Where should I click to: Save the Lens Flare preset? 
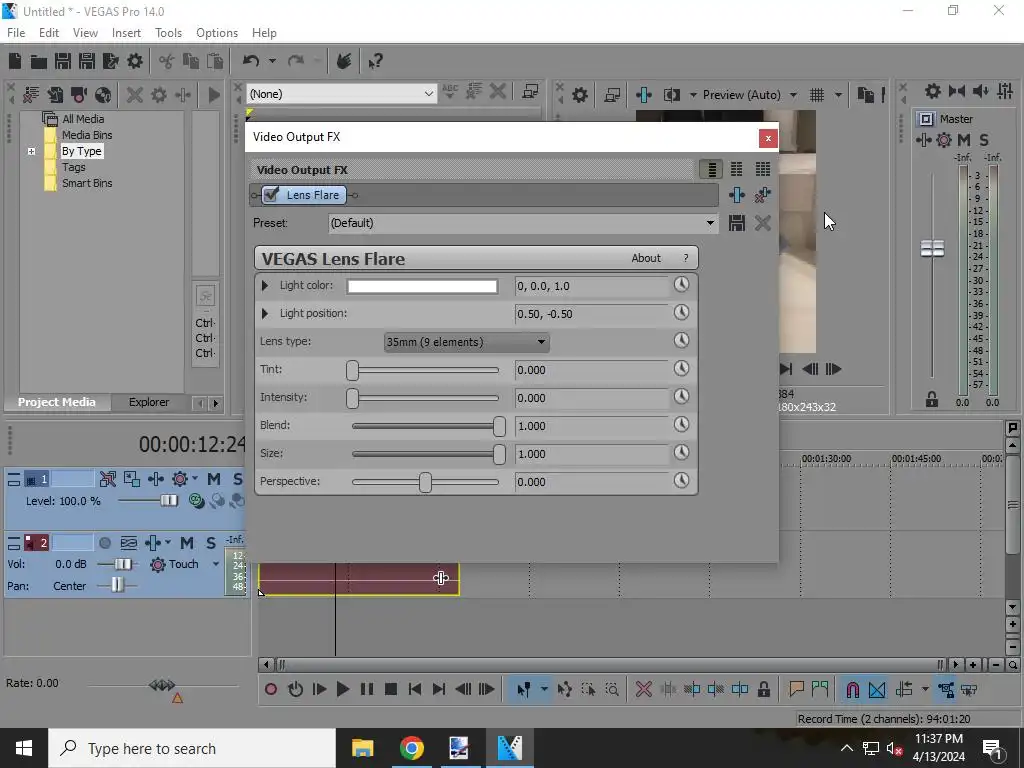coord(737,223)
